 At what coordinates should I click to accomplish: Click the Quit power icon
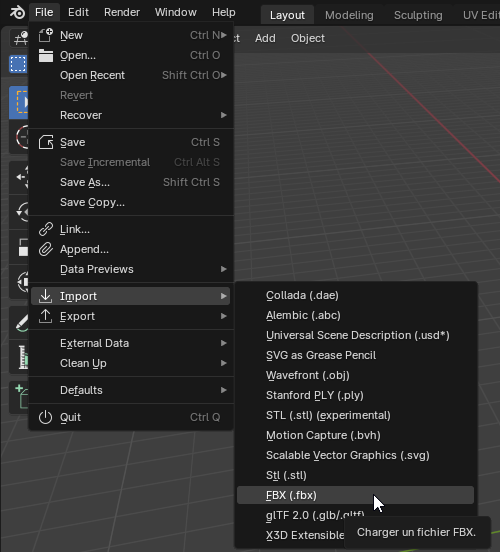pos(45,417)
